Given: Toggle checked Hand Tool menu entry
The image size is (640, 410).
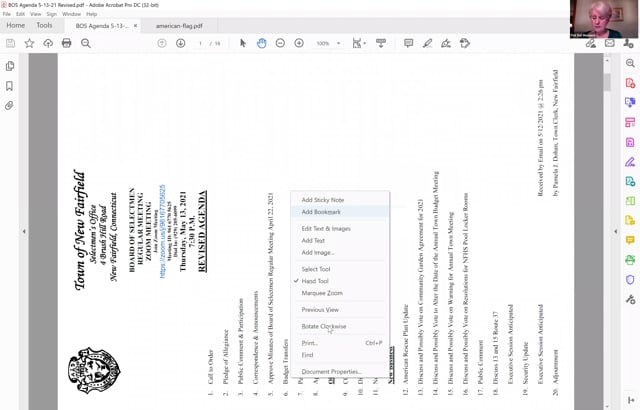Looking at the screenshot, I should click(340, 281).
